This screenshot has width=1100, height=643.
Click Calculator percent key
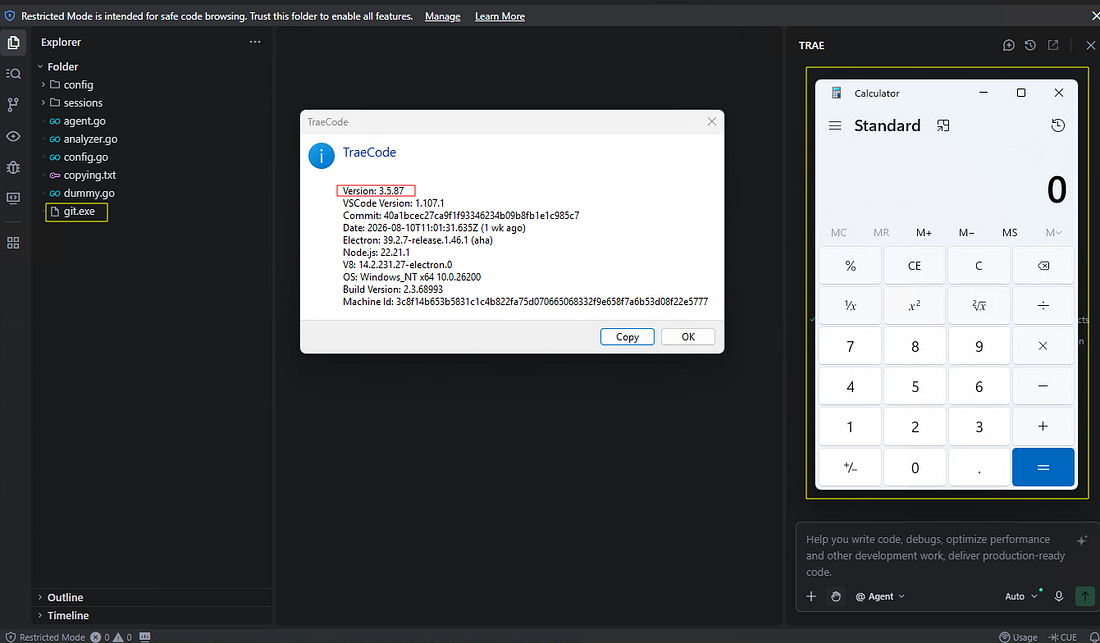pos(850,266)
